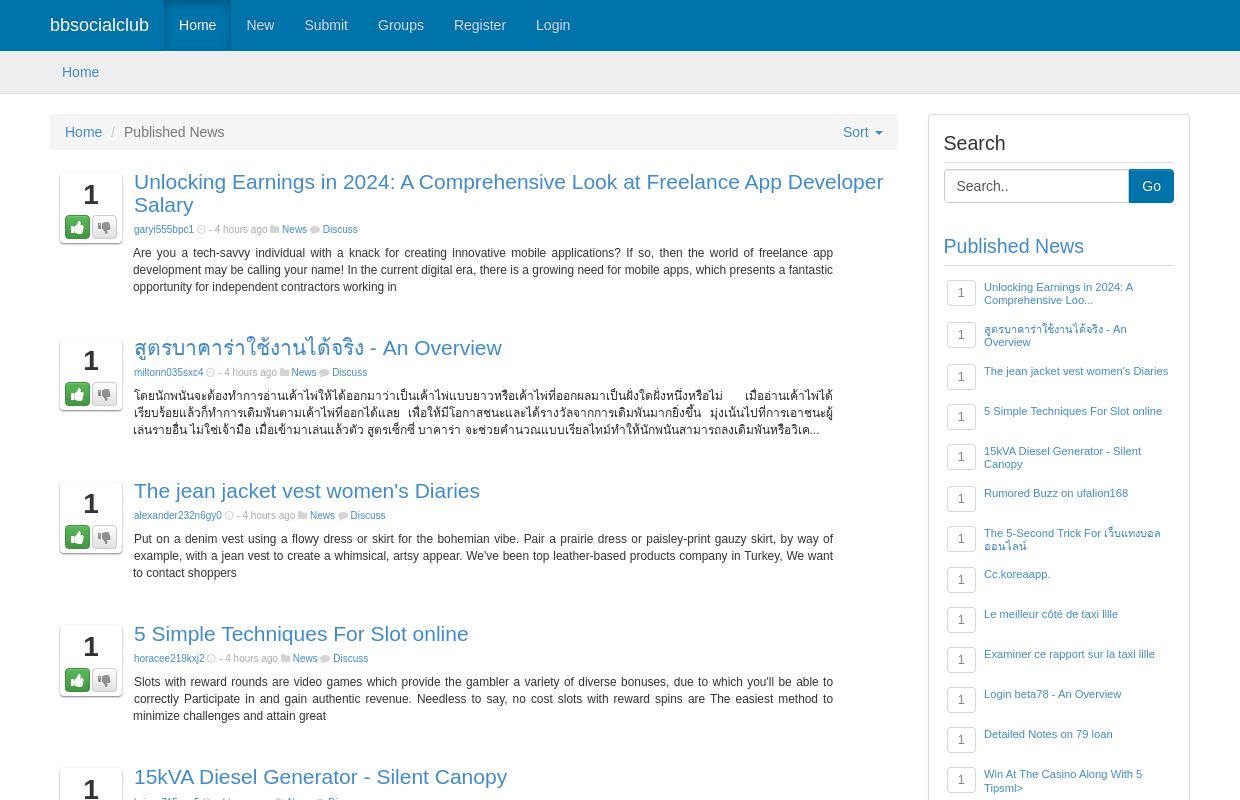Expand sort options next to Published News

tap(862, 132)
